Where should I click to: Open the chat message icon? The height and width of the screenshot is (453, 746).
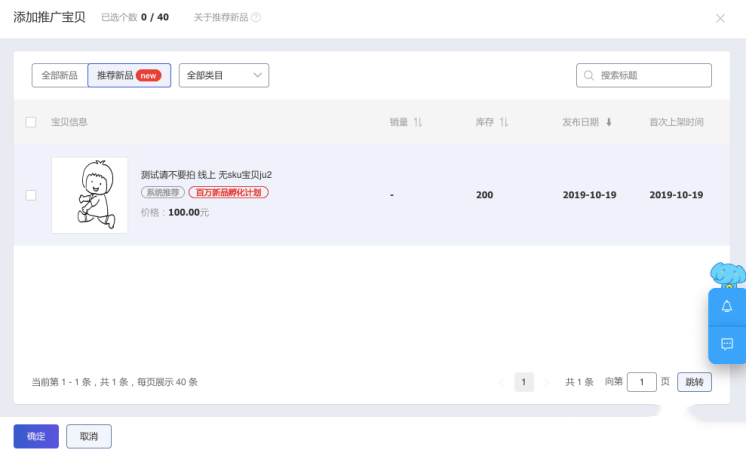(727, 344)
